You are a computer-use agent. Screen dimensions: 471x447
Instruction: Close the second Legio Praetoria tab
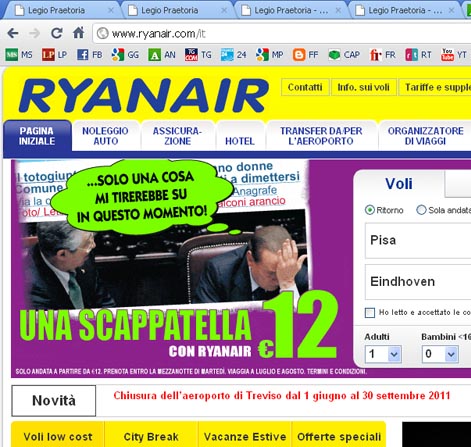[224, 10]
